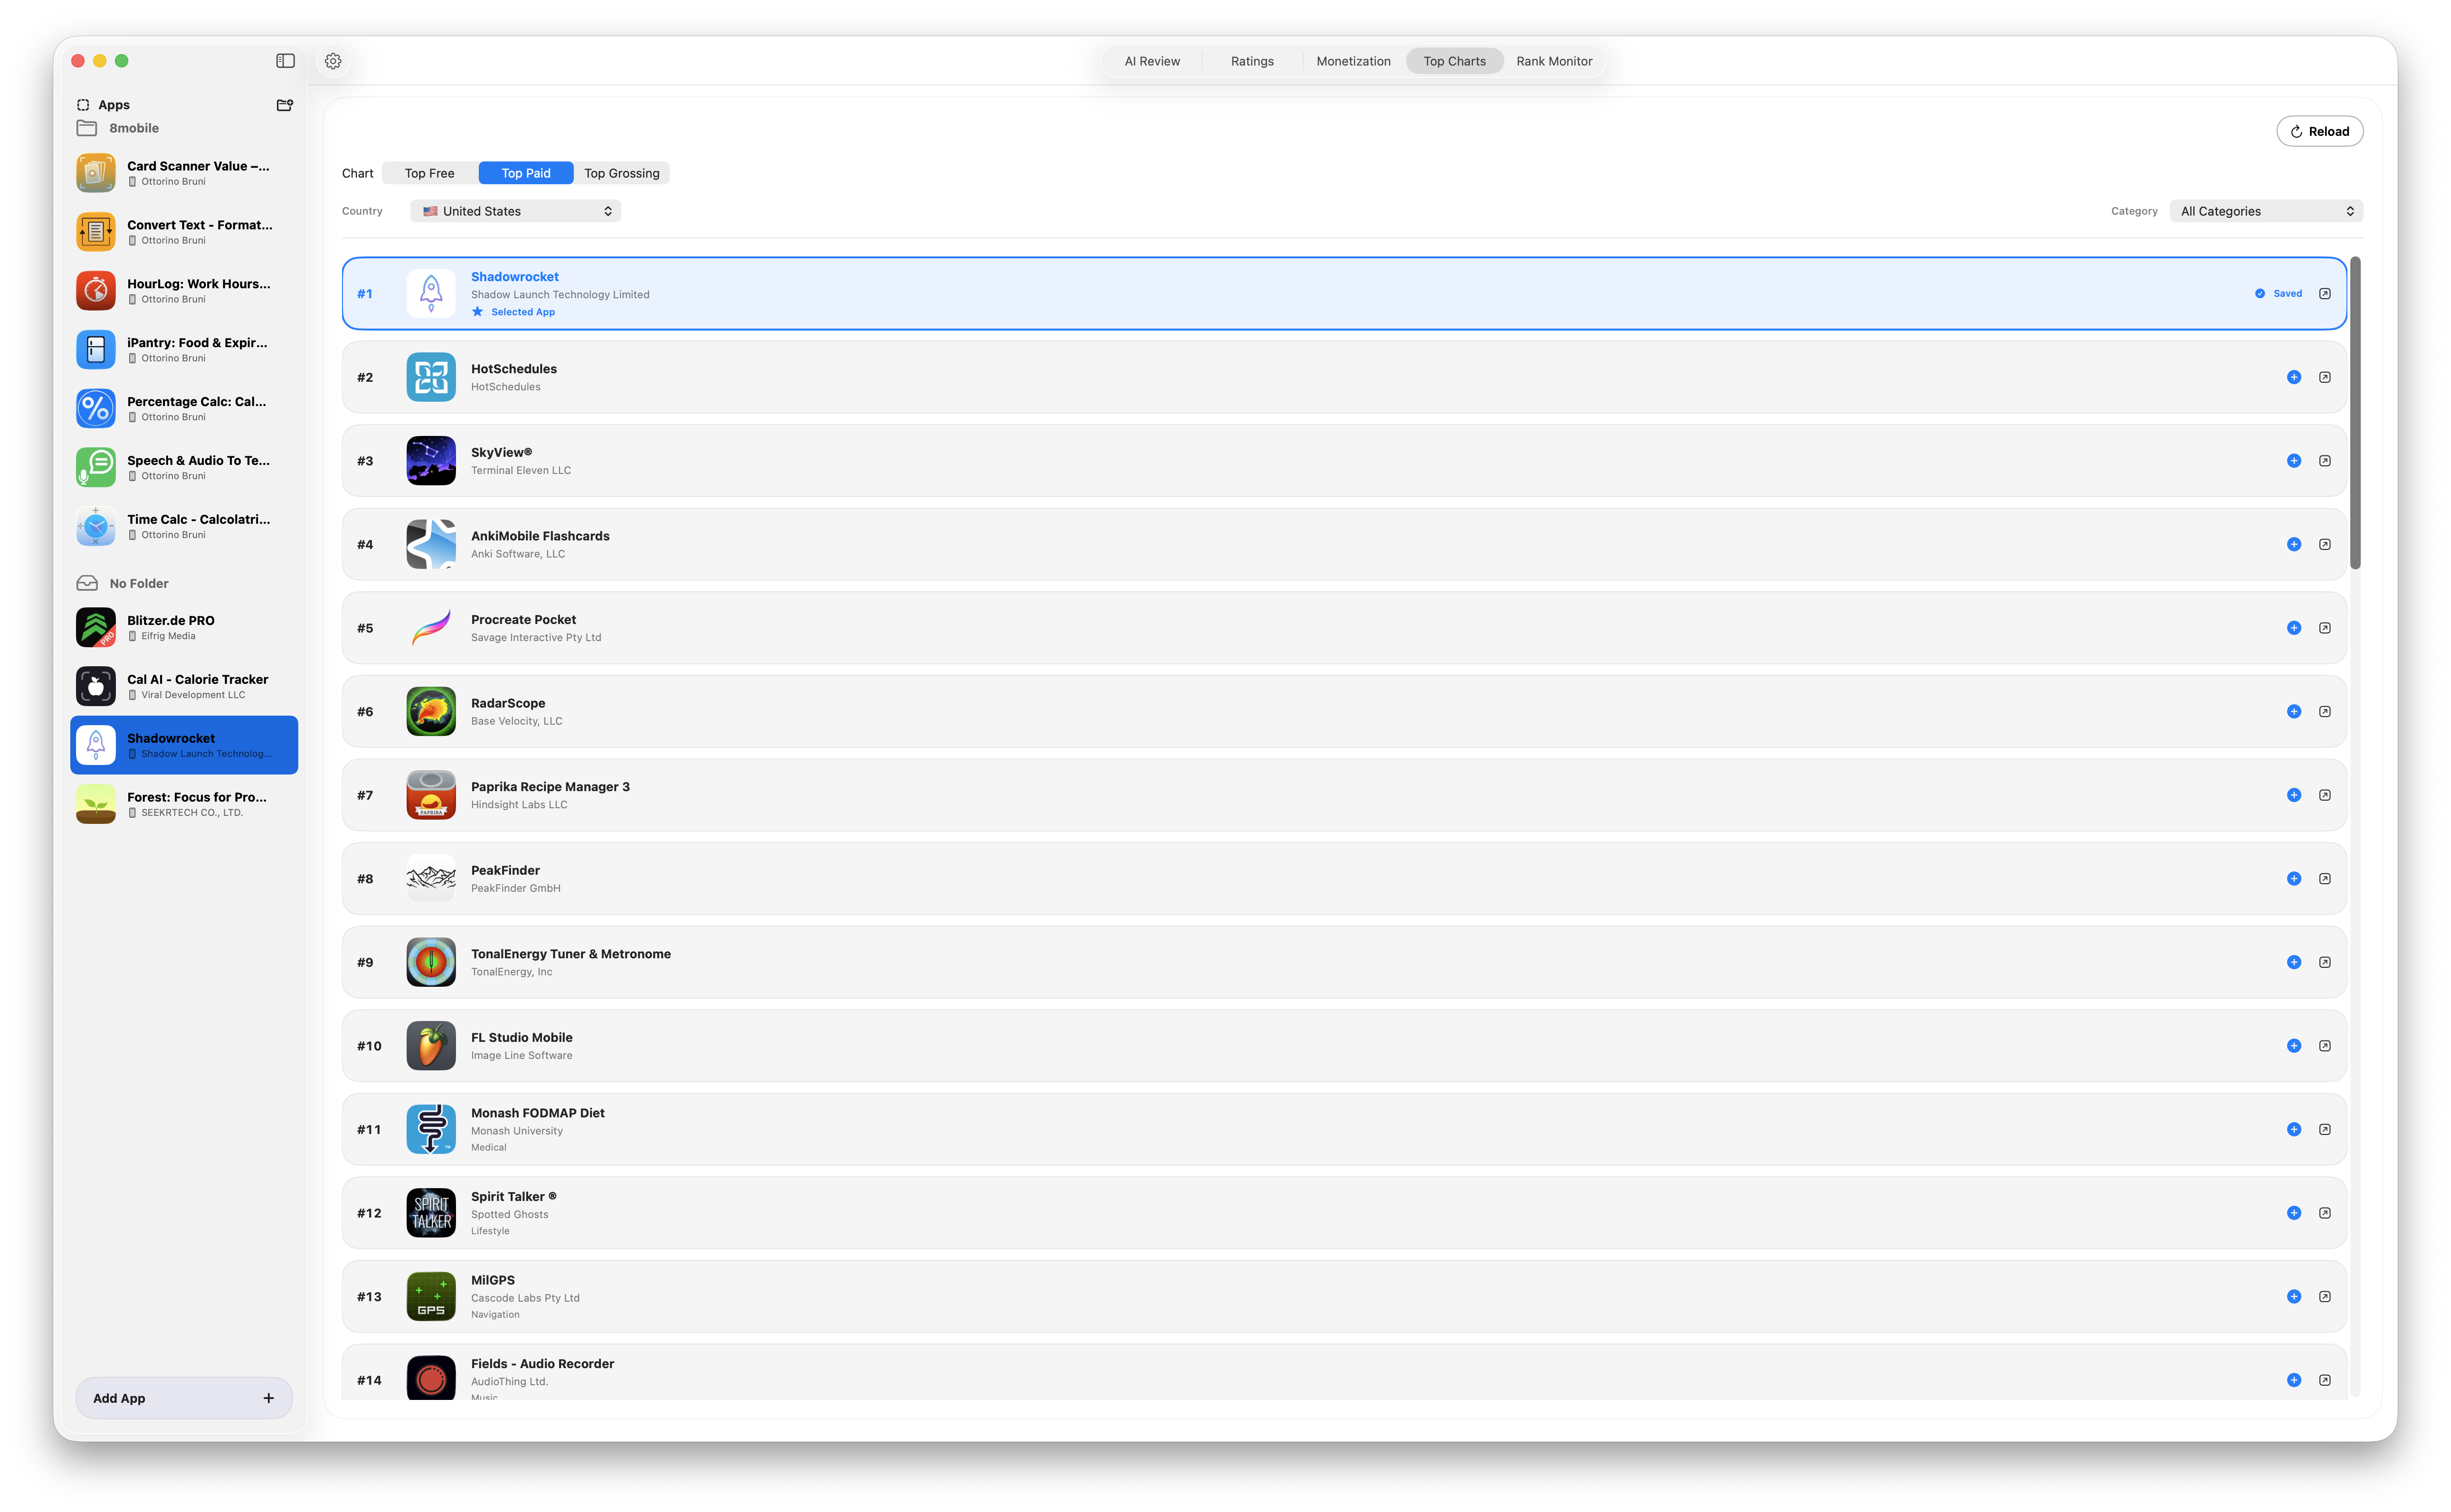Viewport: 2451px width, 1512px height.
Task: Select Time Calc in sidebar
Action: (184, 526)
